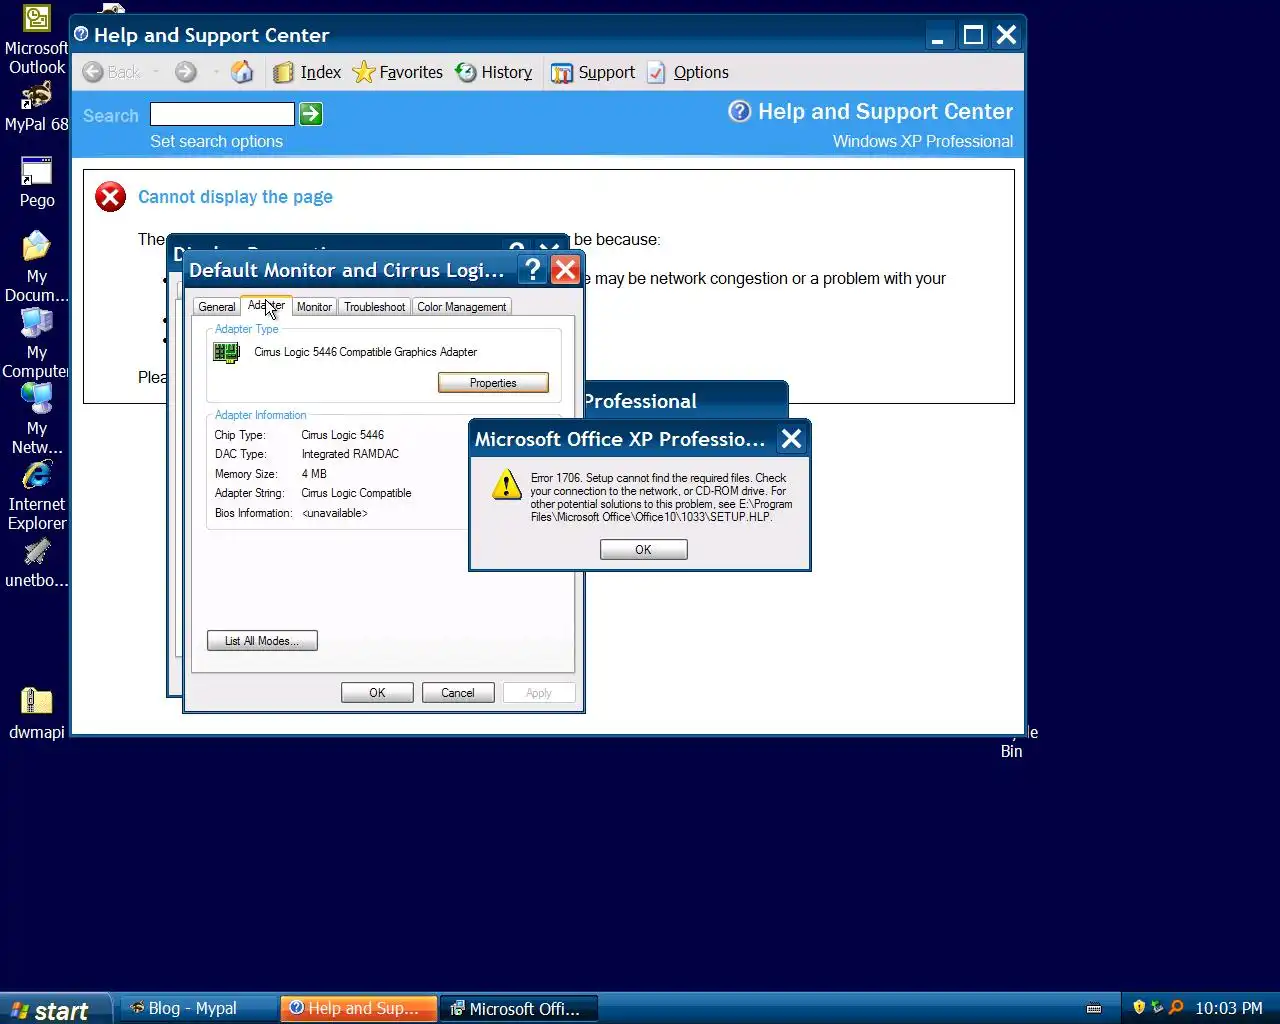Viewport: 1280px width, 1024px height.
Task: Open the History clock icon
Action: tap(466, 72)
